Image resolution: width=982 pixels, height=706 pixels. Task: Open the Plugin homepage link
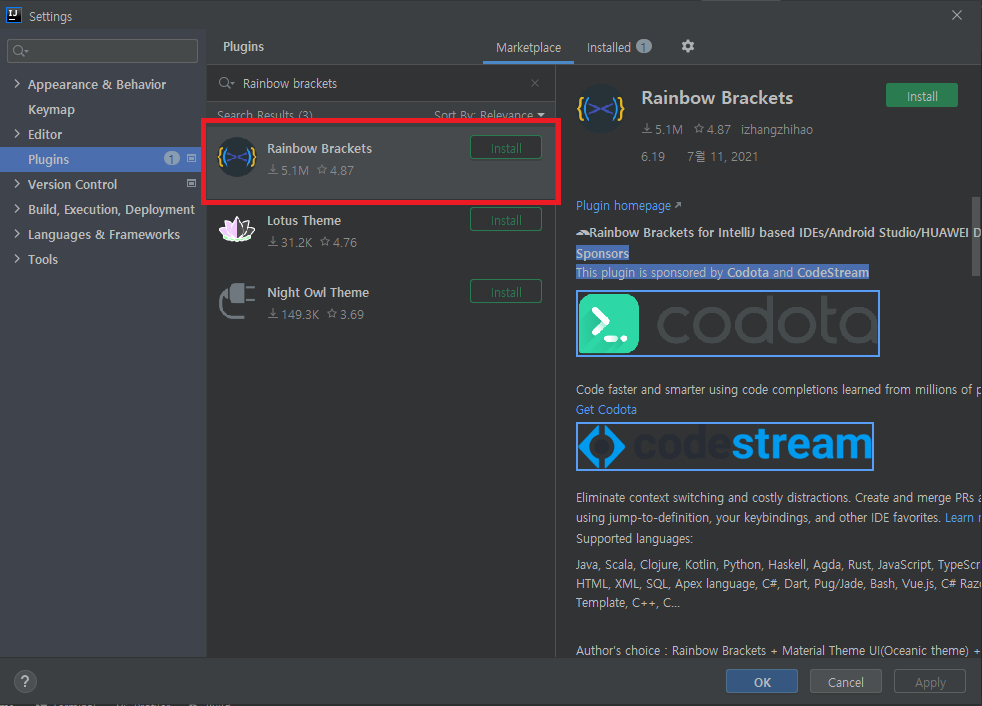coord(628,205)
